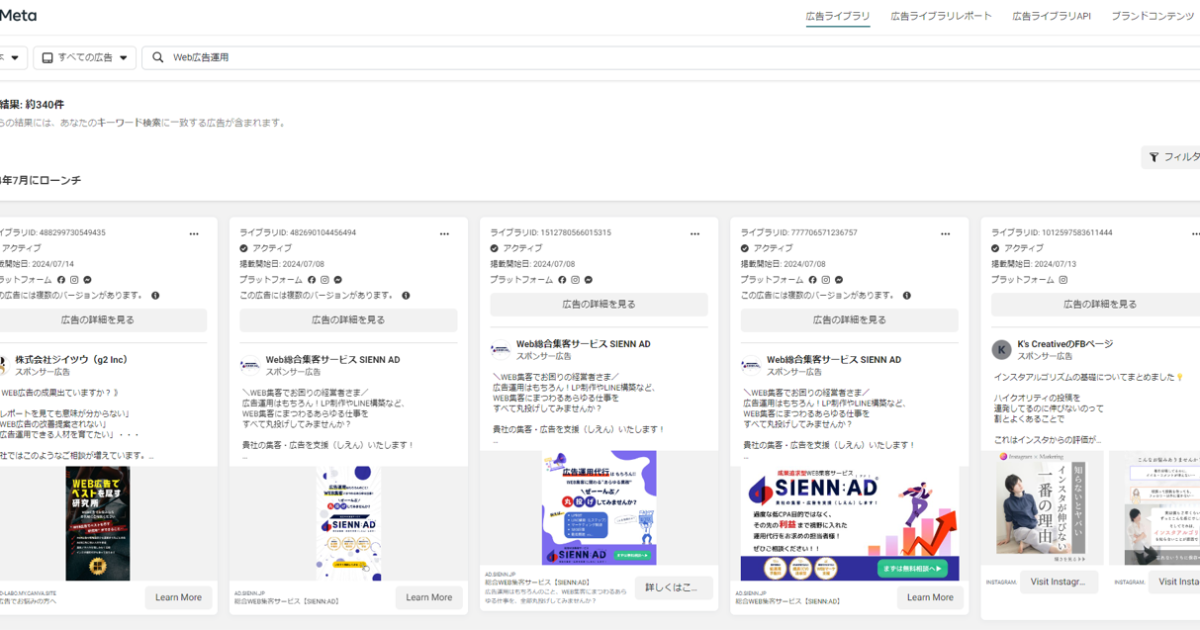
Task: Click Messenger platform icon on ad 777706571236757
Action: [840, 280]
